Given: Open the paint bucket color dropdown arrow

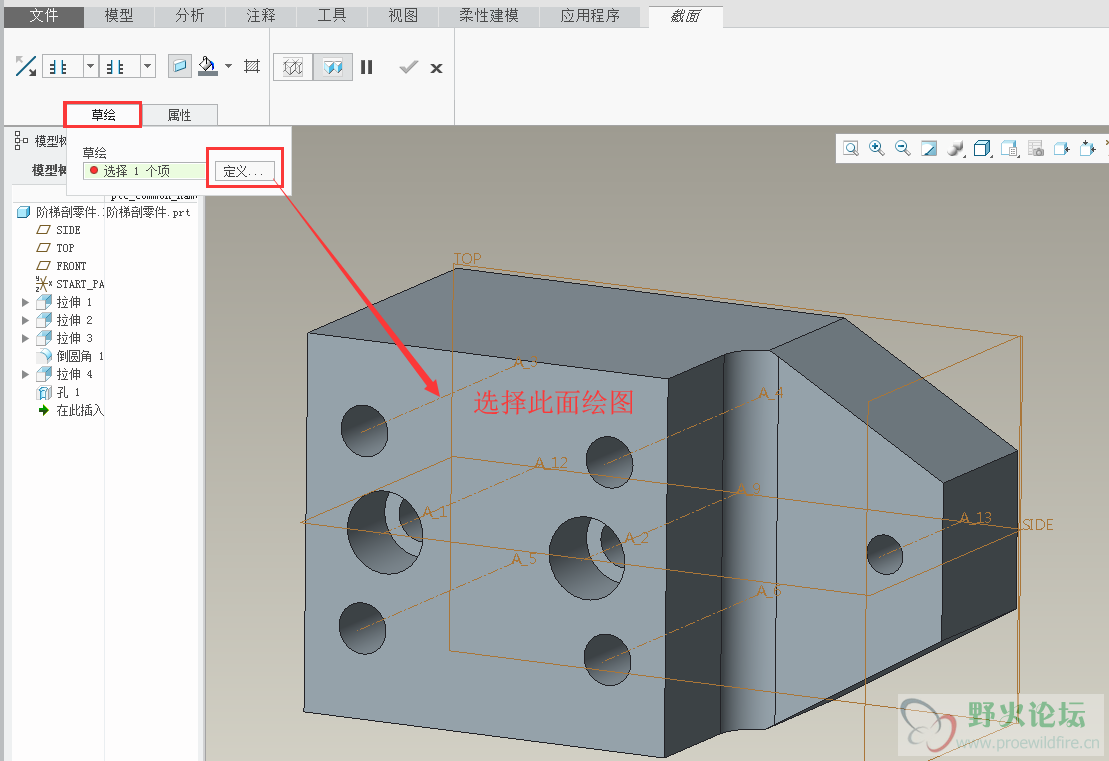Looking at the screenshot, I should pyautogui.click(x=228, y=66).
